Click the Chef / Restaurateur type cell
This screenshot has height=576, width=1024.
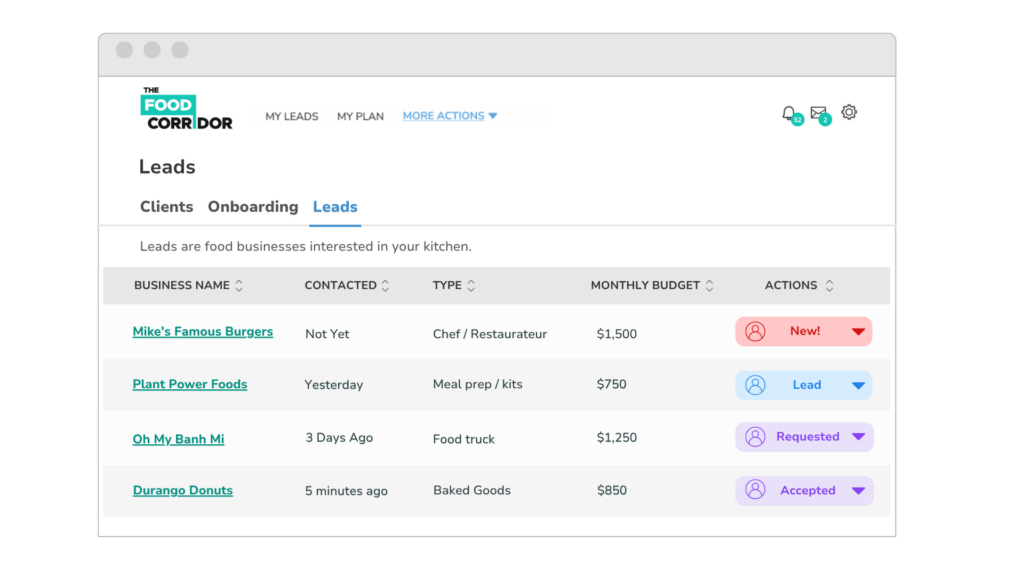[490, 334]
